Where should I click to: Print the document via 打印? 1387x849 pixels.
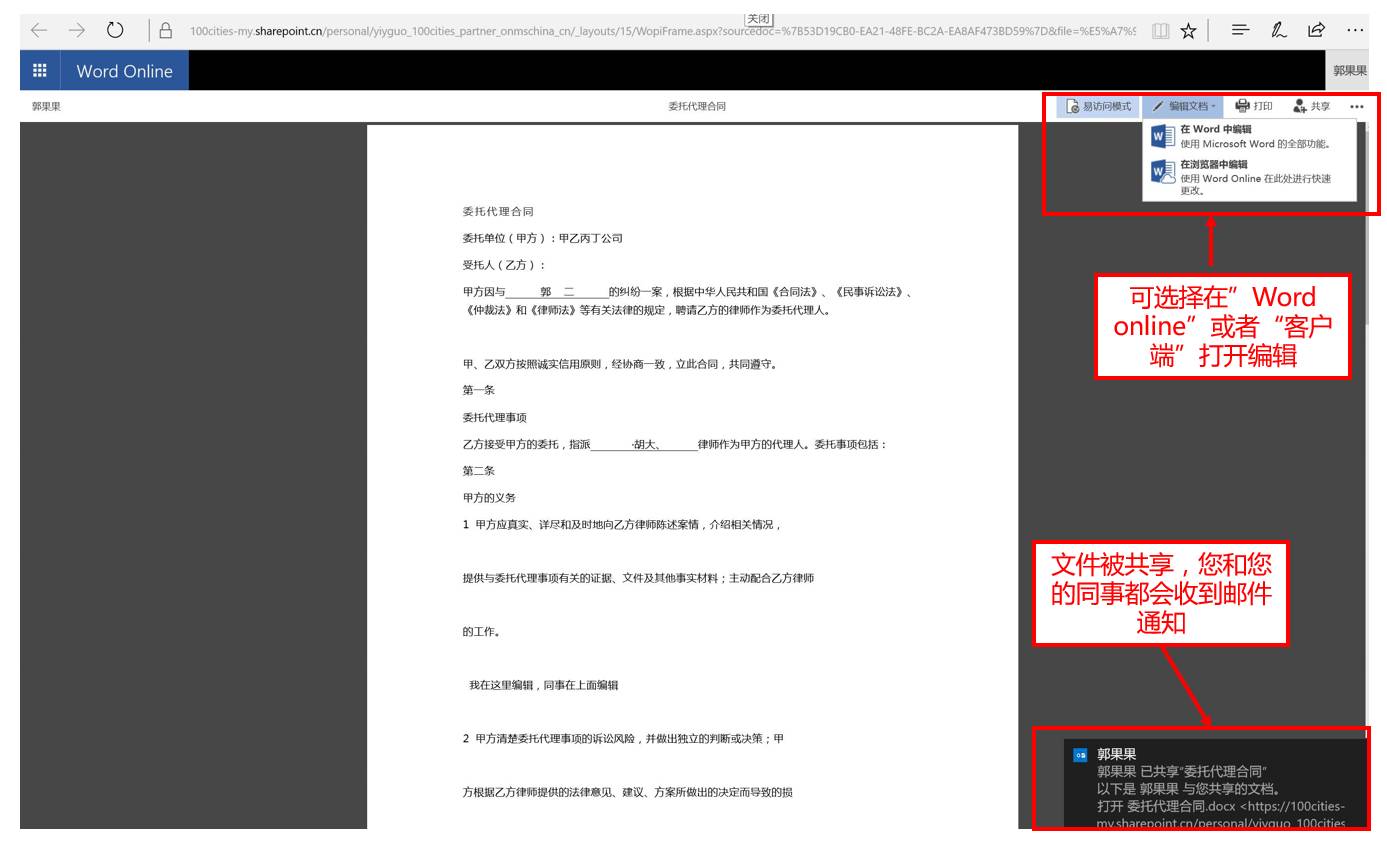tap(1254, 106)
